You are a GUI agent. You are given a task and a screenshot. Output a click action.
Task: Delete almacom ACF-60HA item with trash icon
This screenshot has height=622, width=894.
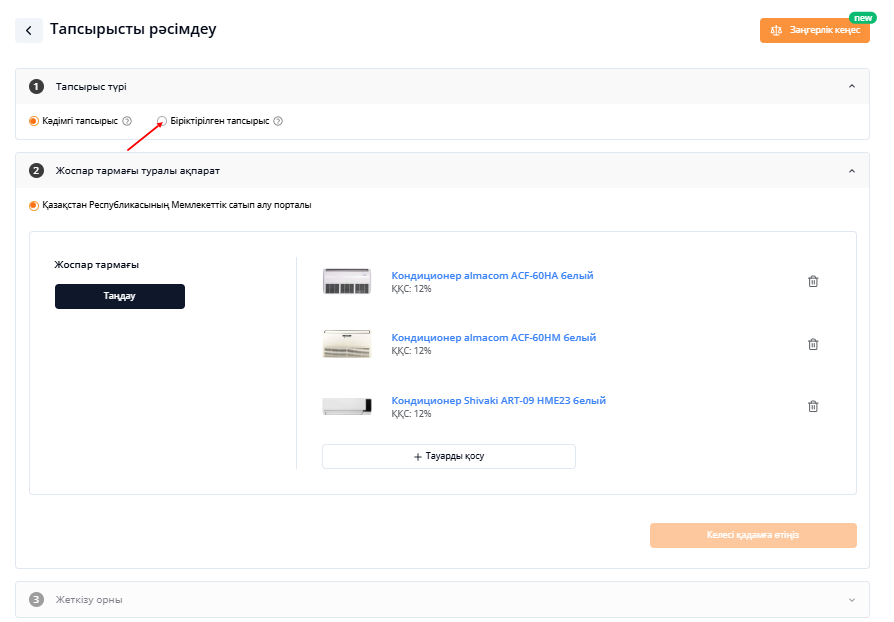(x=813, y=281)
